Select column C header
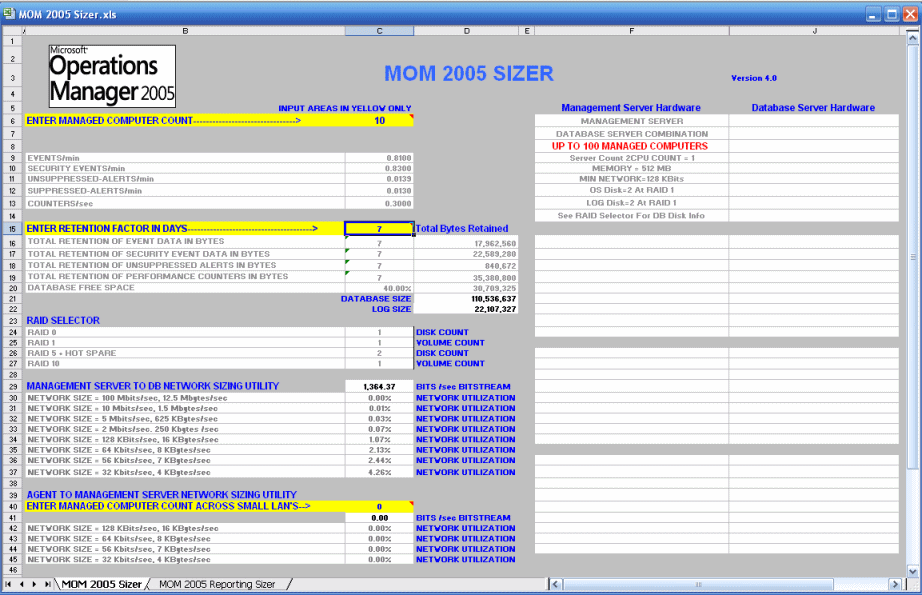The height and width of the screenshot is (595, 922). [379, 31]
